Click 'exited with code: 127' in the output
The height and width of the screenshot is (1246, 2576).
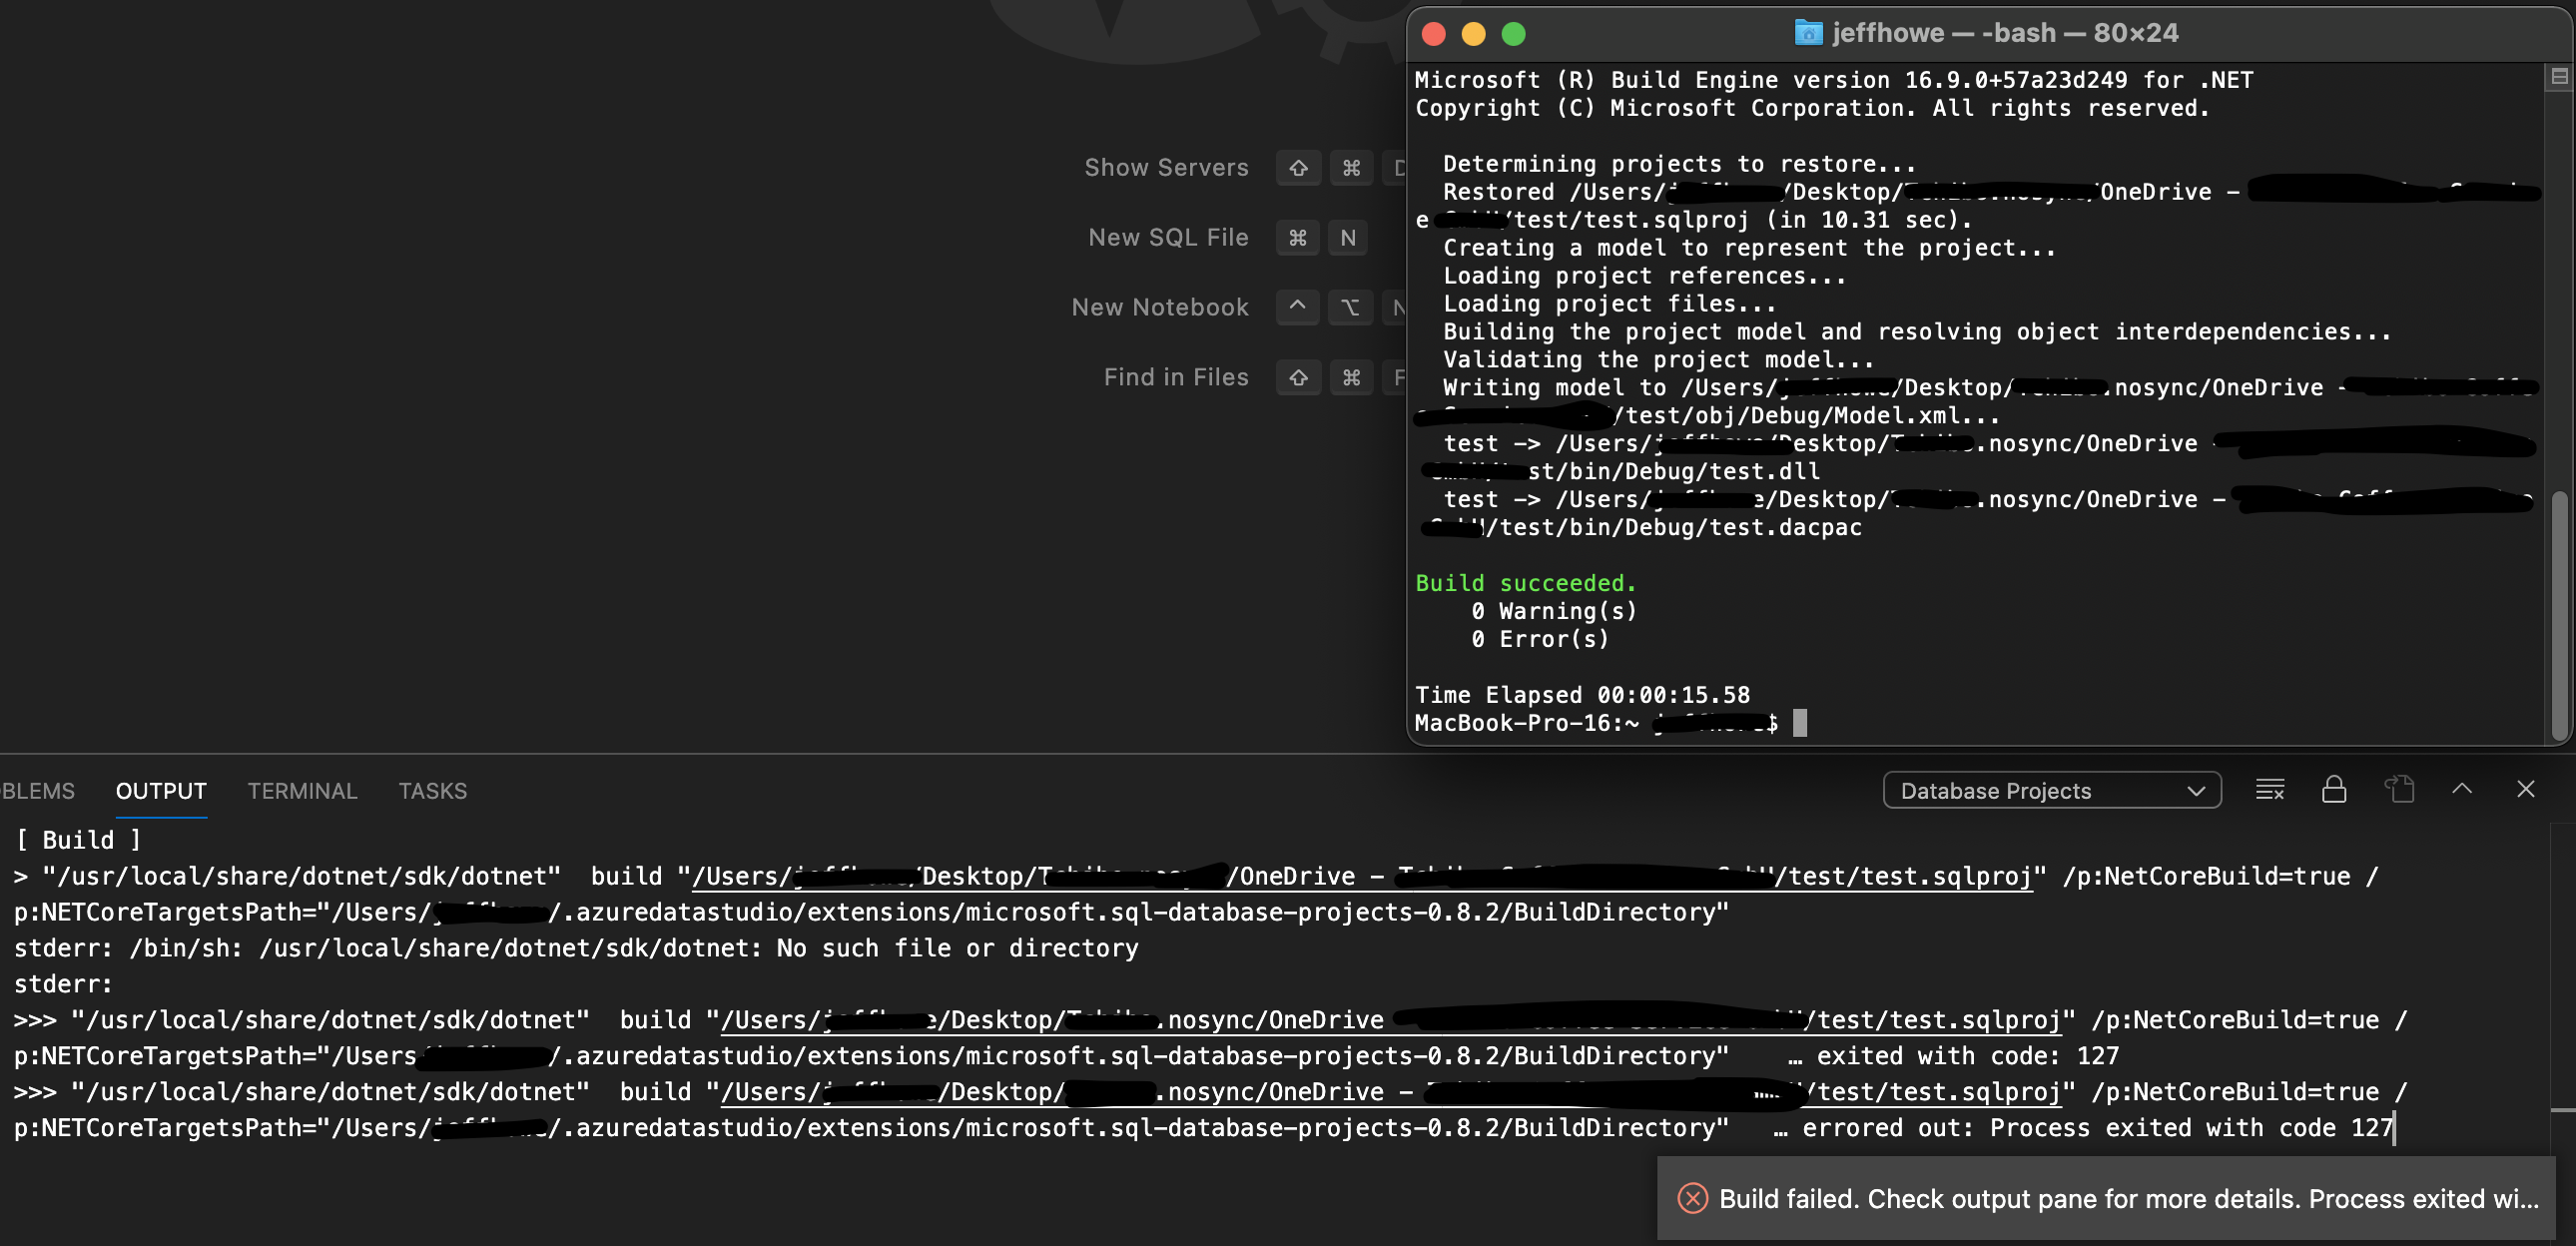point(1967,1056)
